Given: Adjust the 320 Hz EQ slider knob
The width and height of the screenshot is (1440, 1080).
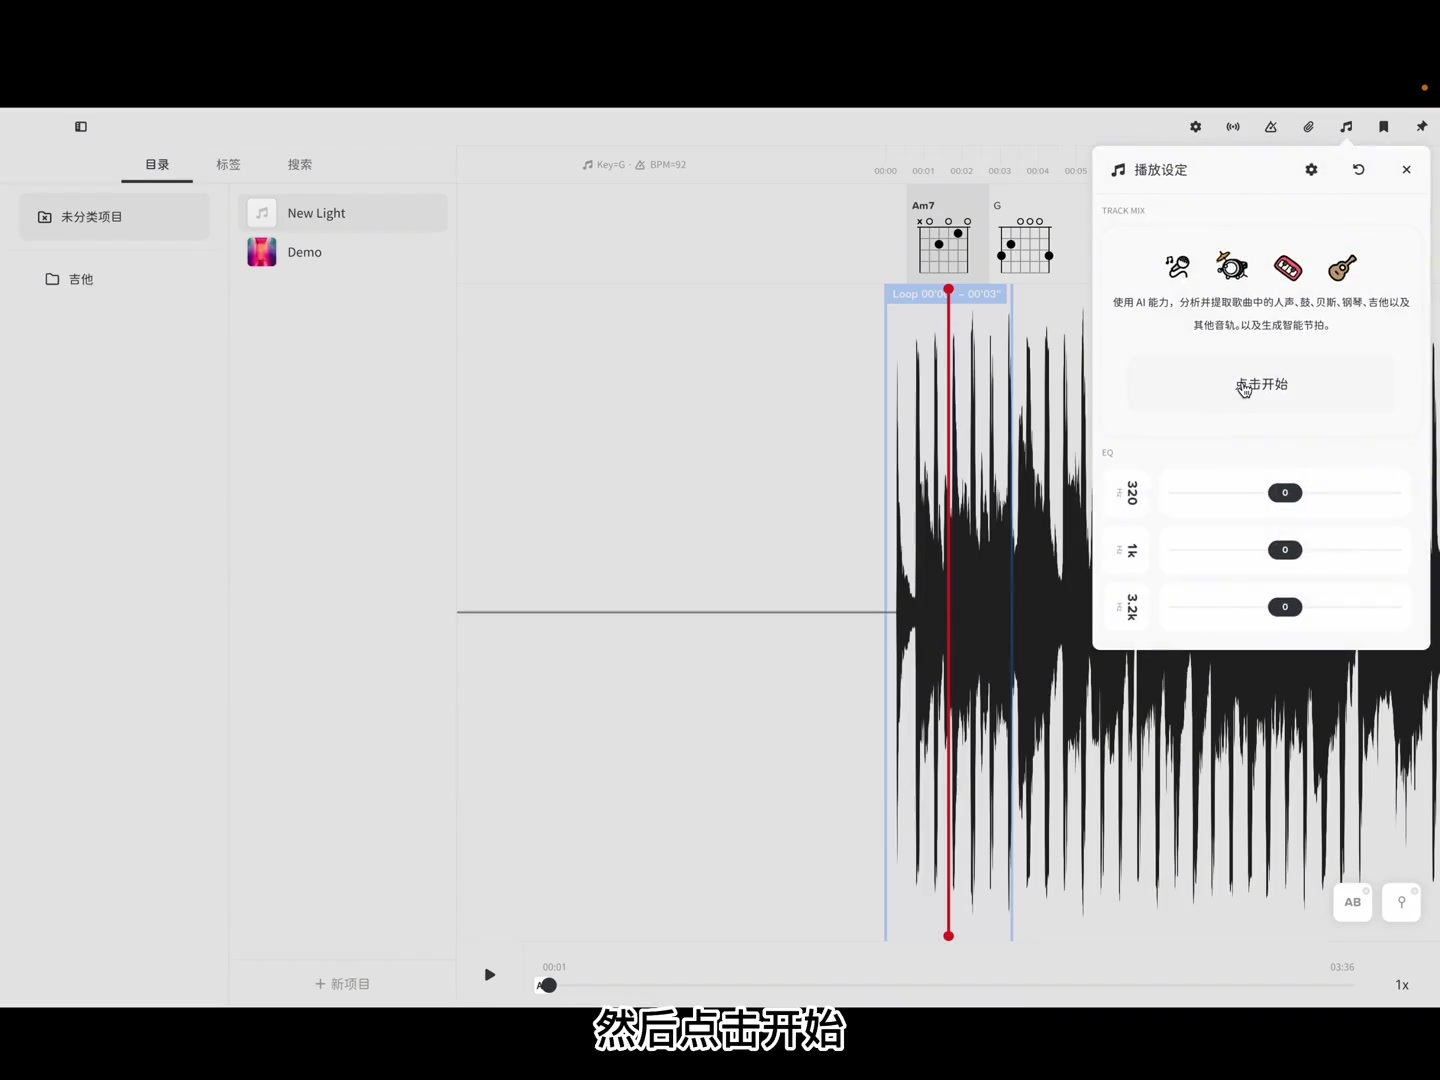Looking at the screenshot, I should 1285,493.
